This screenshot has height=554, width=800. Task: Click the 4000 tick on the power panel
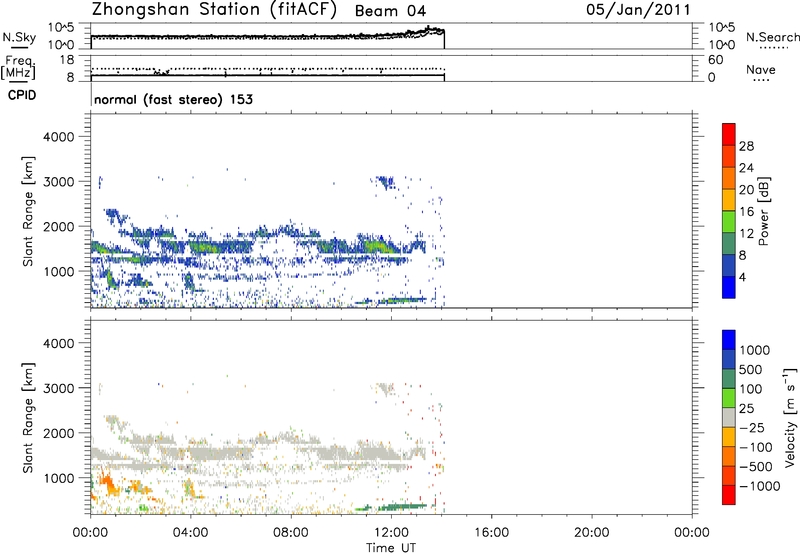(x=59, y=137)
